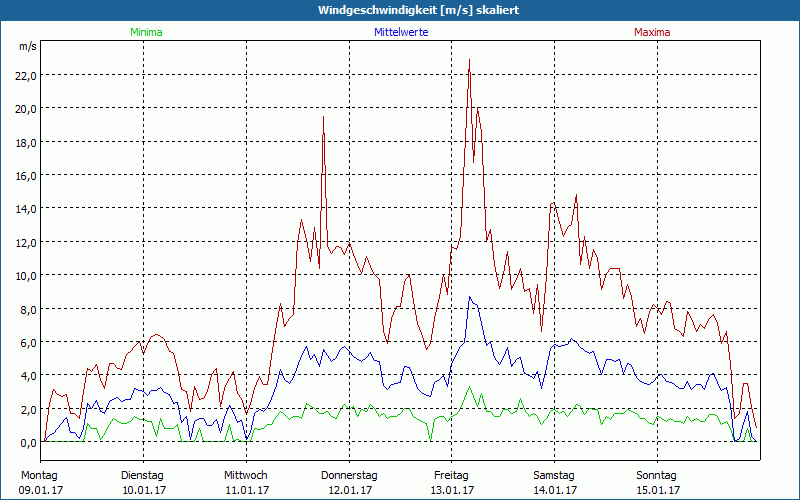Click the '20,0' y-axis value
The height and width of the screenshot is (500, 800).
pyautogui.click(x=26, y=109)
